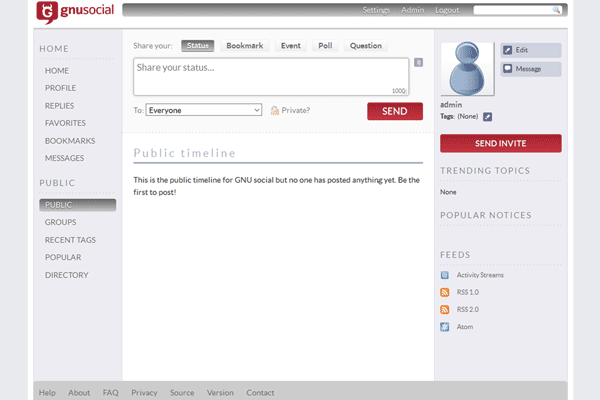Viewport: 600px width, 400px height.
Task: Click the attach file icon beside status box
Action: click(418, 63)
